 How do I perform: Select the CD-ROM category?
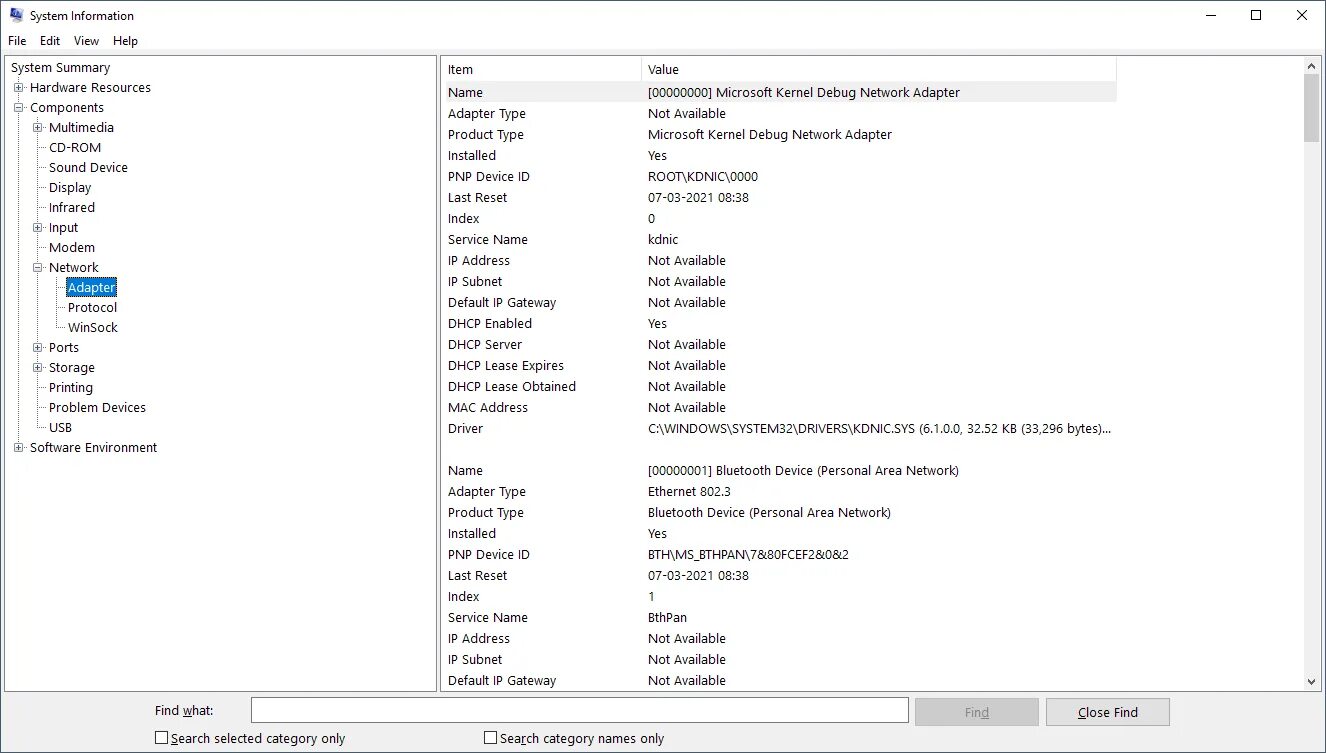coord(75,148)
